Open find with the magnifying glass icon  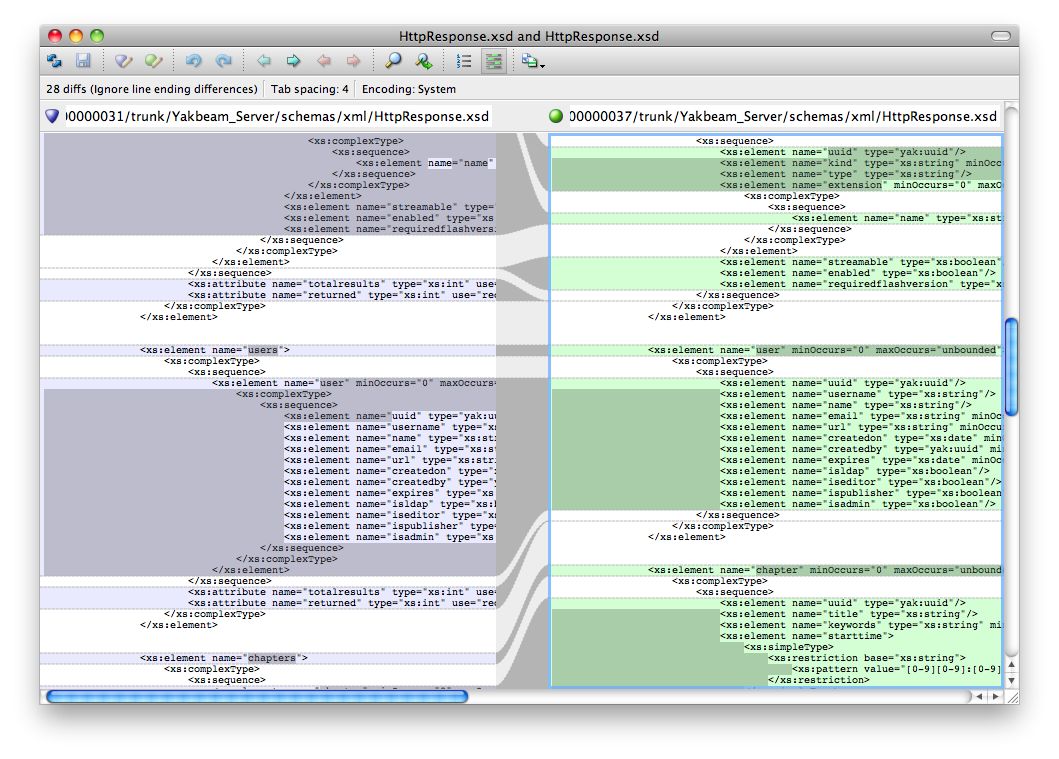coord(393,61)
